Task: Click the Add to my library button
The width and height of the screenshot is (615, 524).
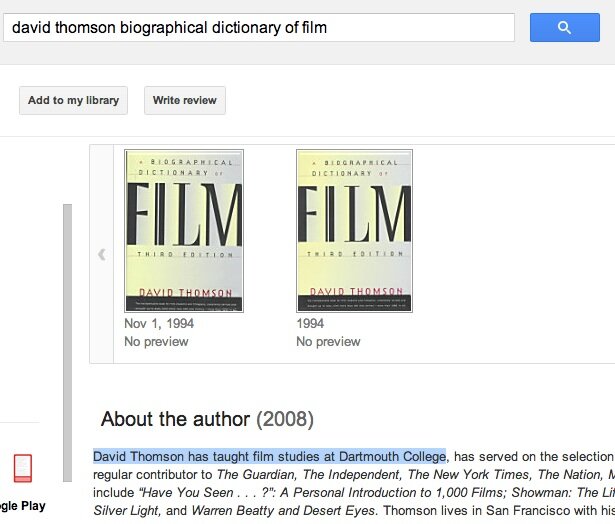Action: point(73,100)
